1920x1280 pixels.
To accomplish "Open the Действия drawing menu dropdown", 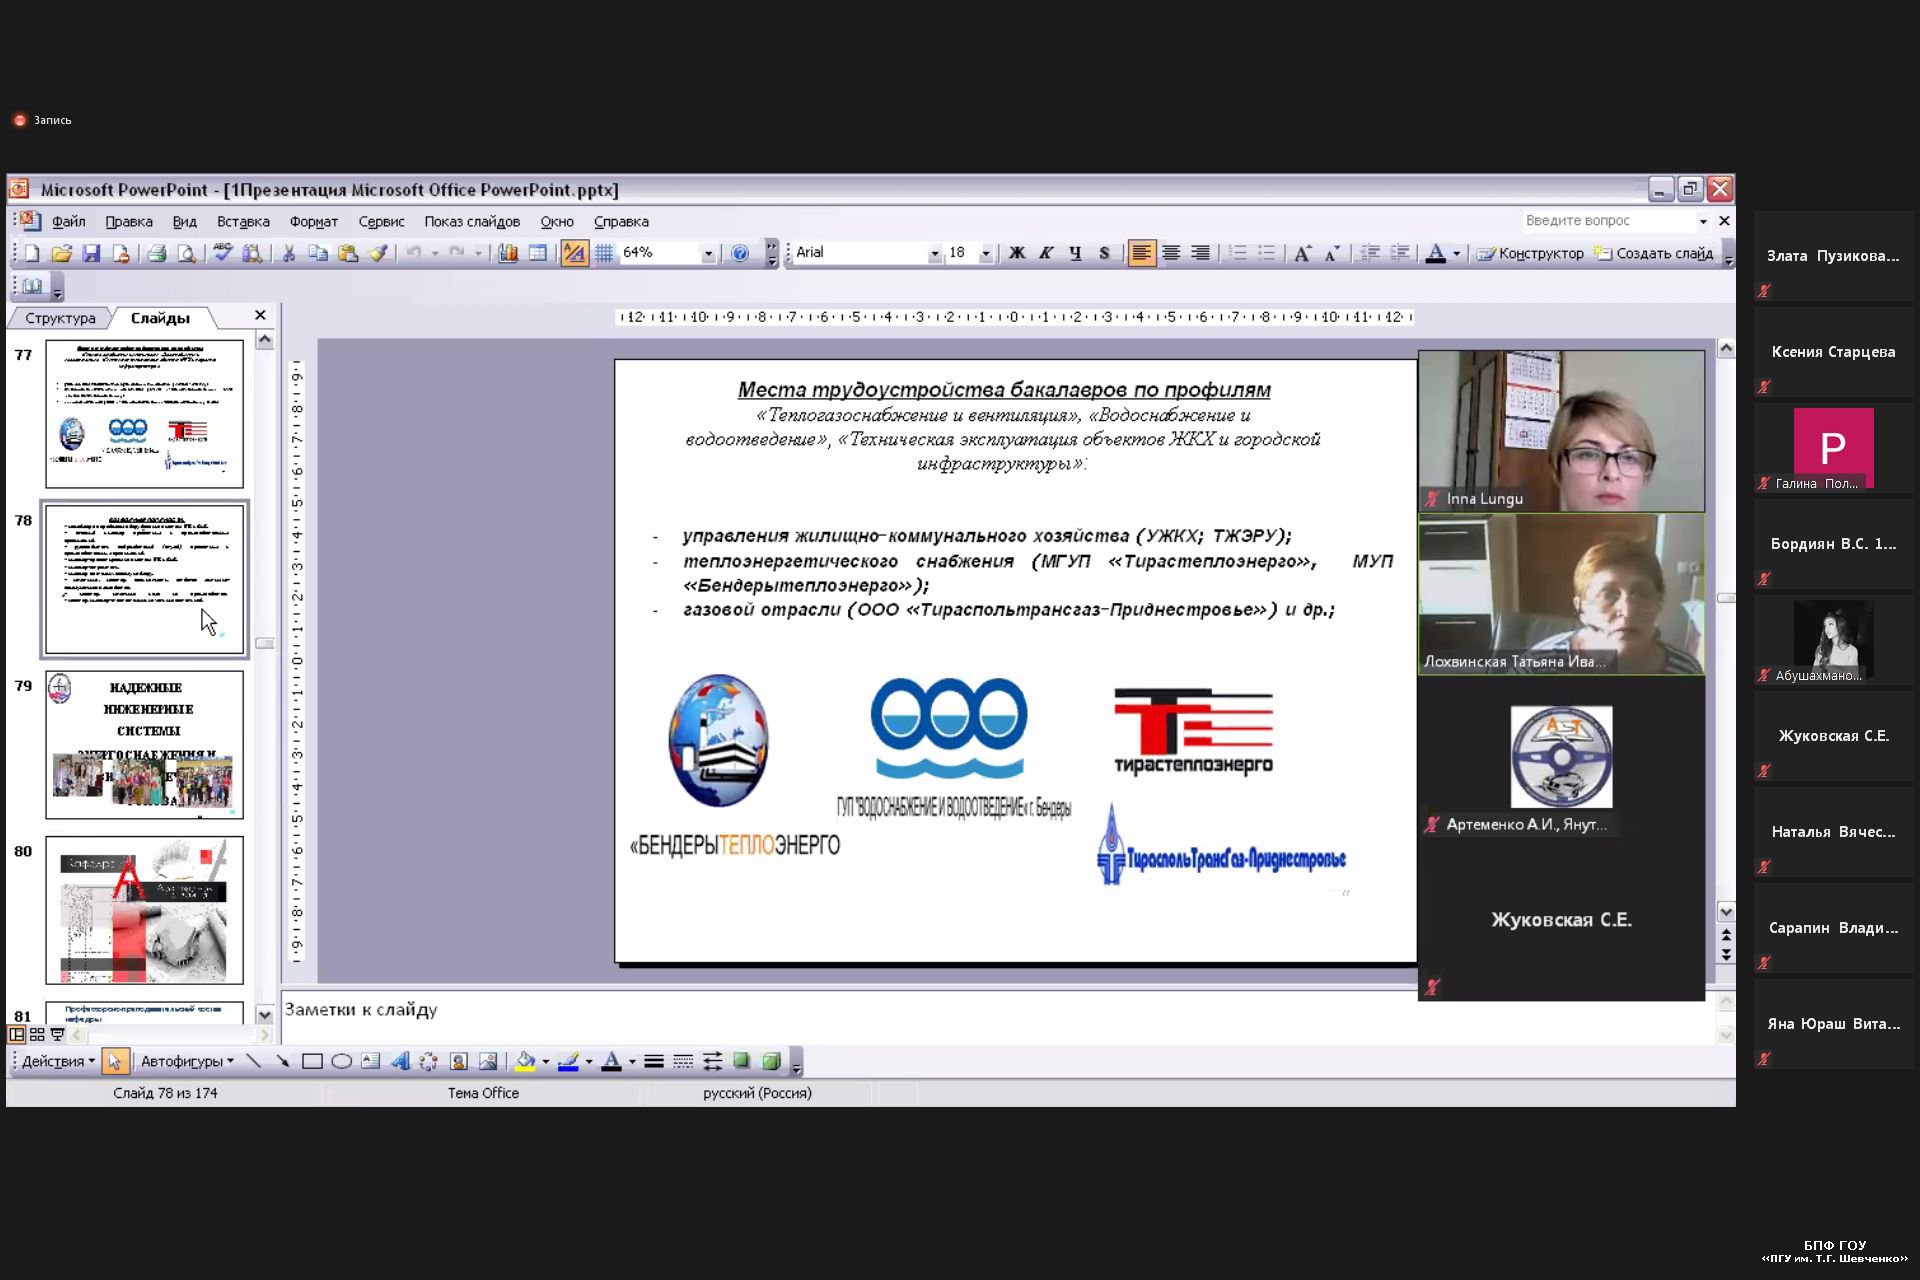I will point(58,1061).
